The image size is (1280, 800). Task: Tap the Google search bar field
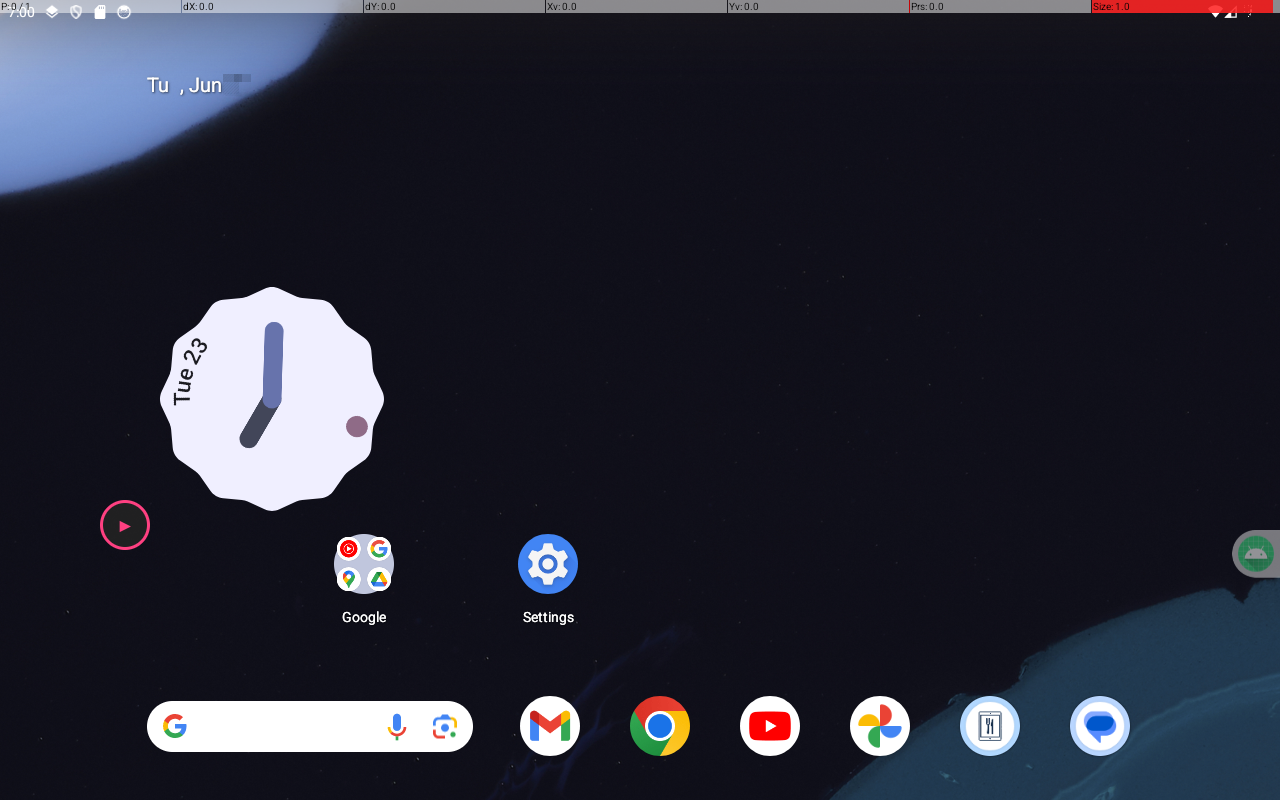pos(310,726)
